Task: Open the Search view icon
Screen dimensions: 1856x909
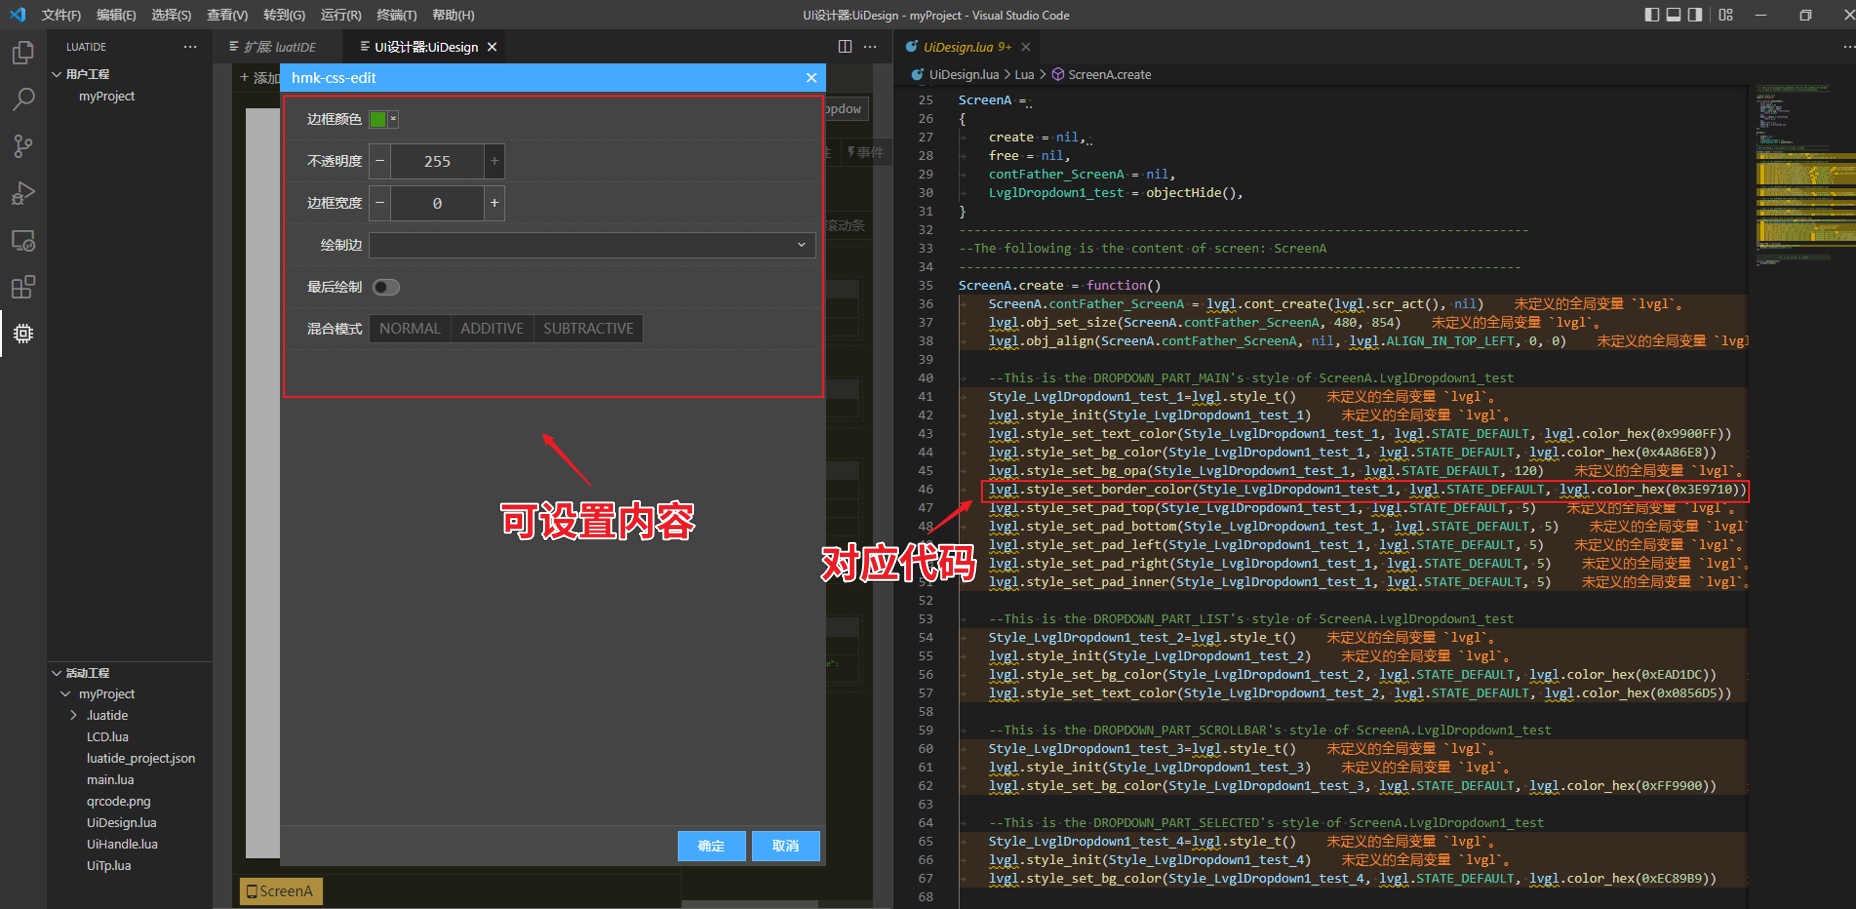Action: click(23, 99)
